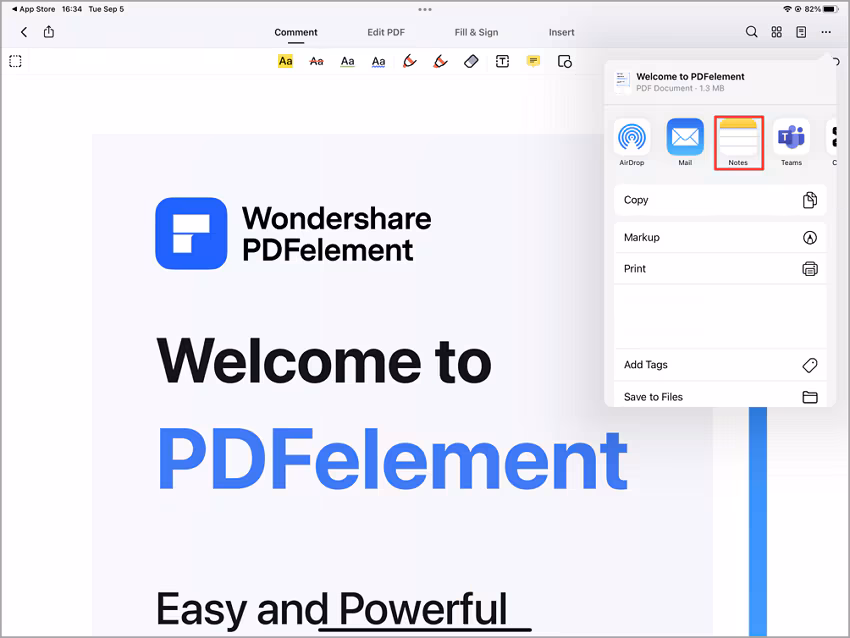Tap the share icon in top bar
Screen dimensions: 850x638
(49, 31)
